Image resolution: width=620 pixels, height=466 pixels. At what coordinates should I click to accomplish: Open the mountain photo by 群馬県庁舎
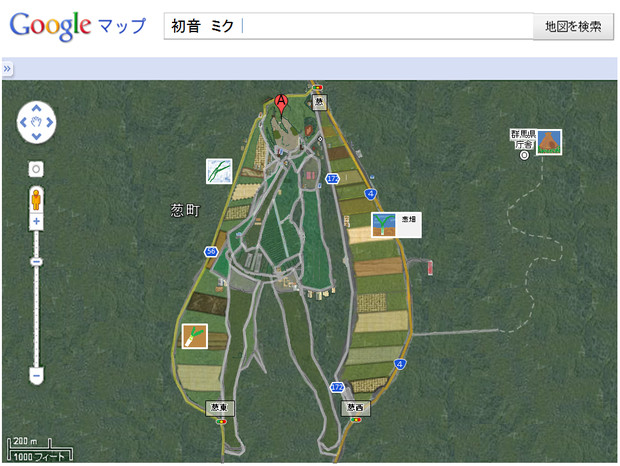(549, 142)
